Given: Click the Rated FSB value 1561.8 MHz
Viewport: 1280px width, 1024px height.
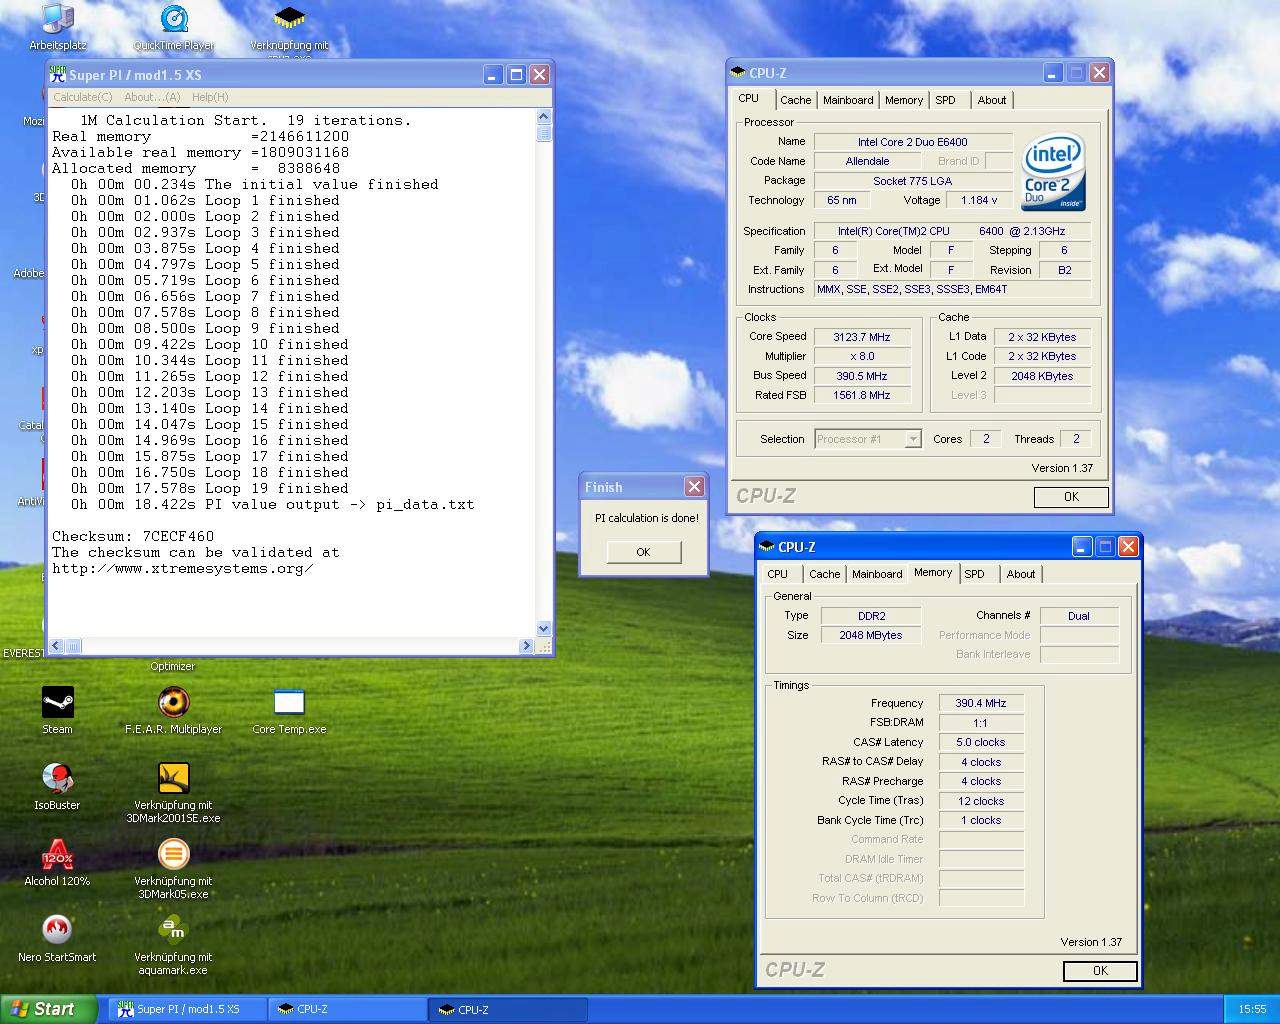Looking at the screenshot, I should 862,395.
